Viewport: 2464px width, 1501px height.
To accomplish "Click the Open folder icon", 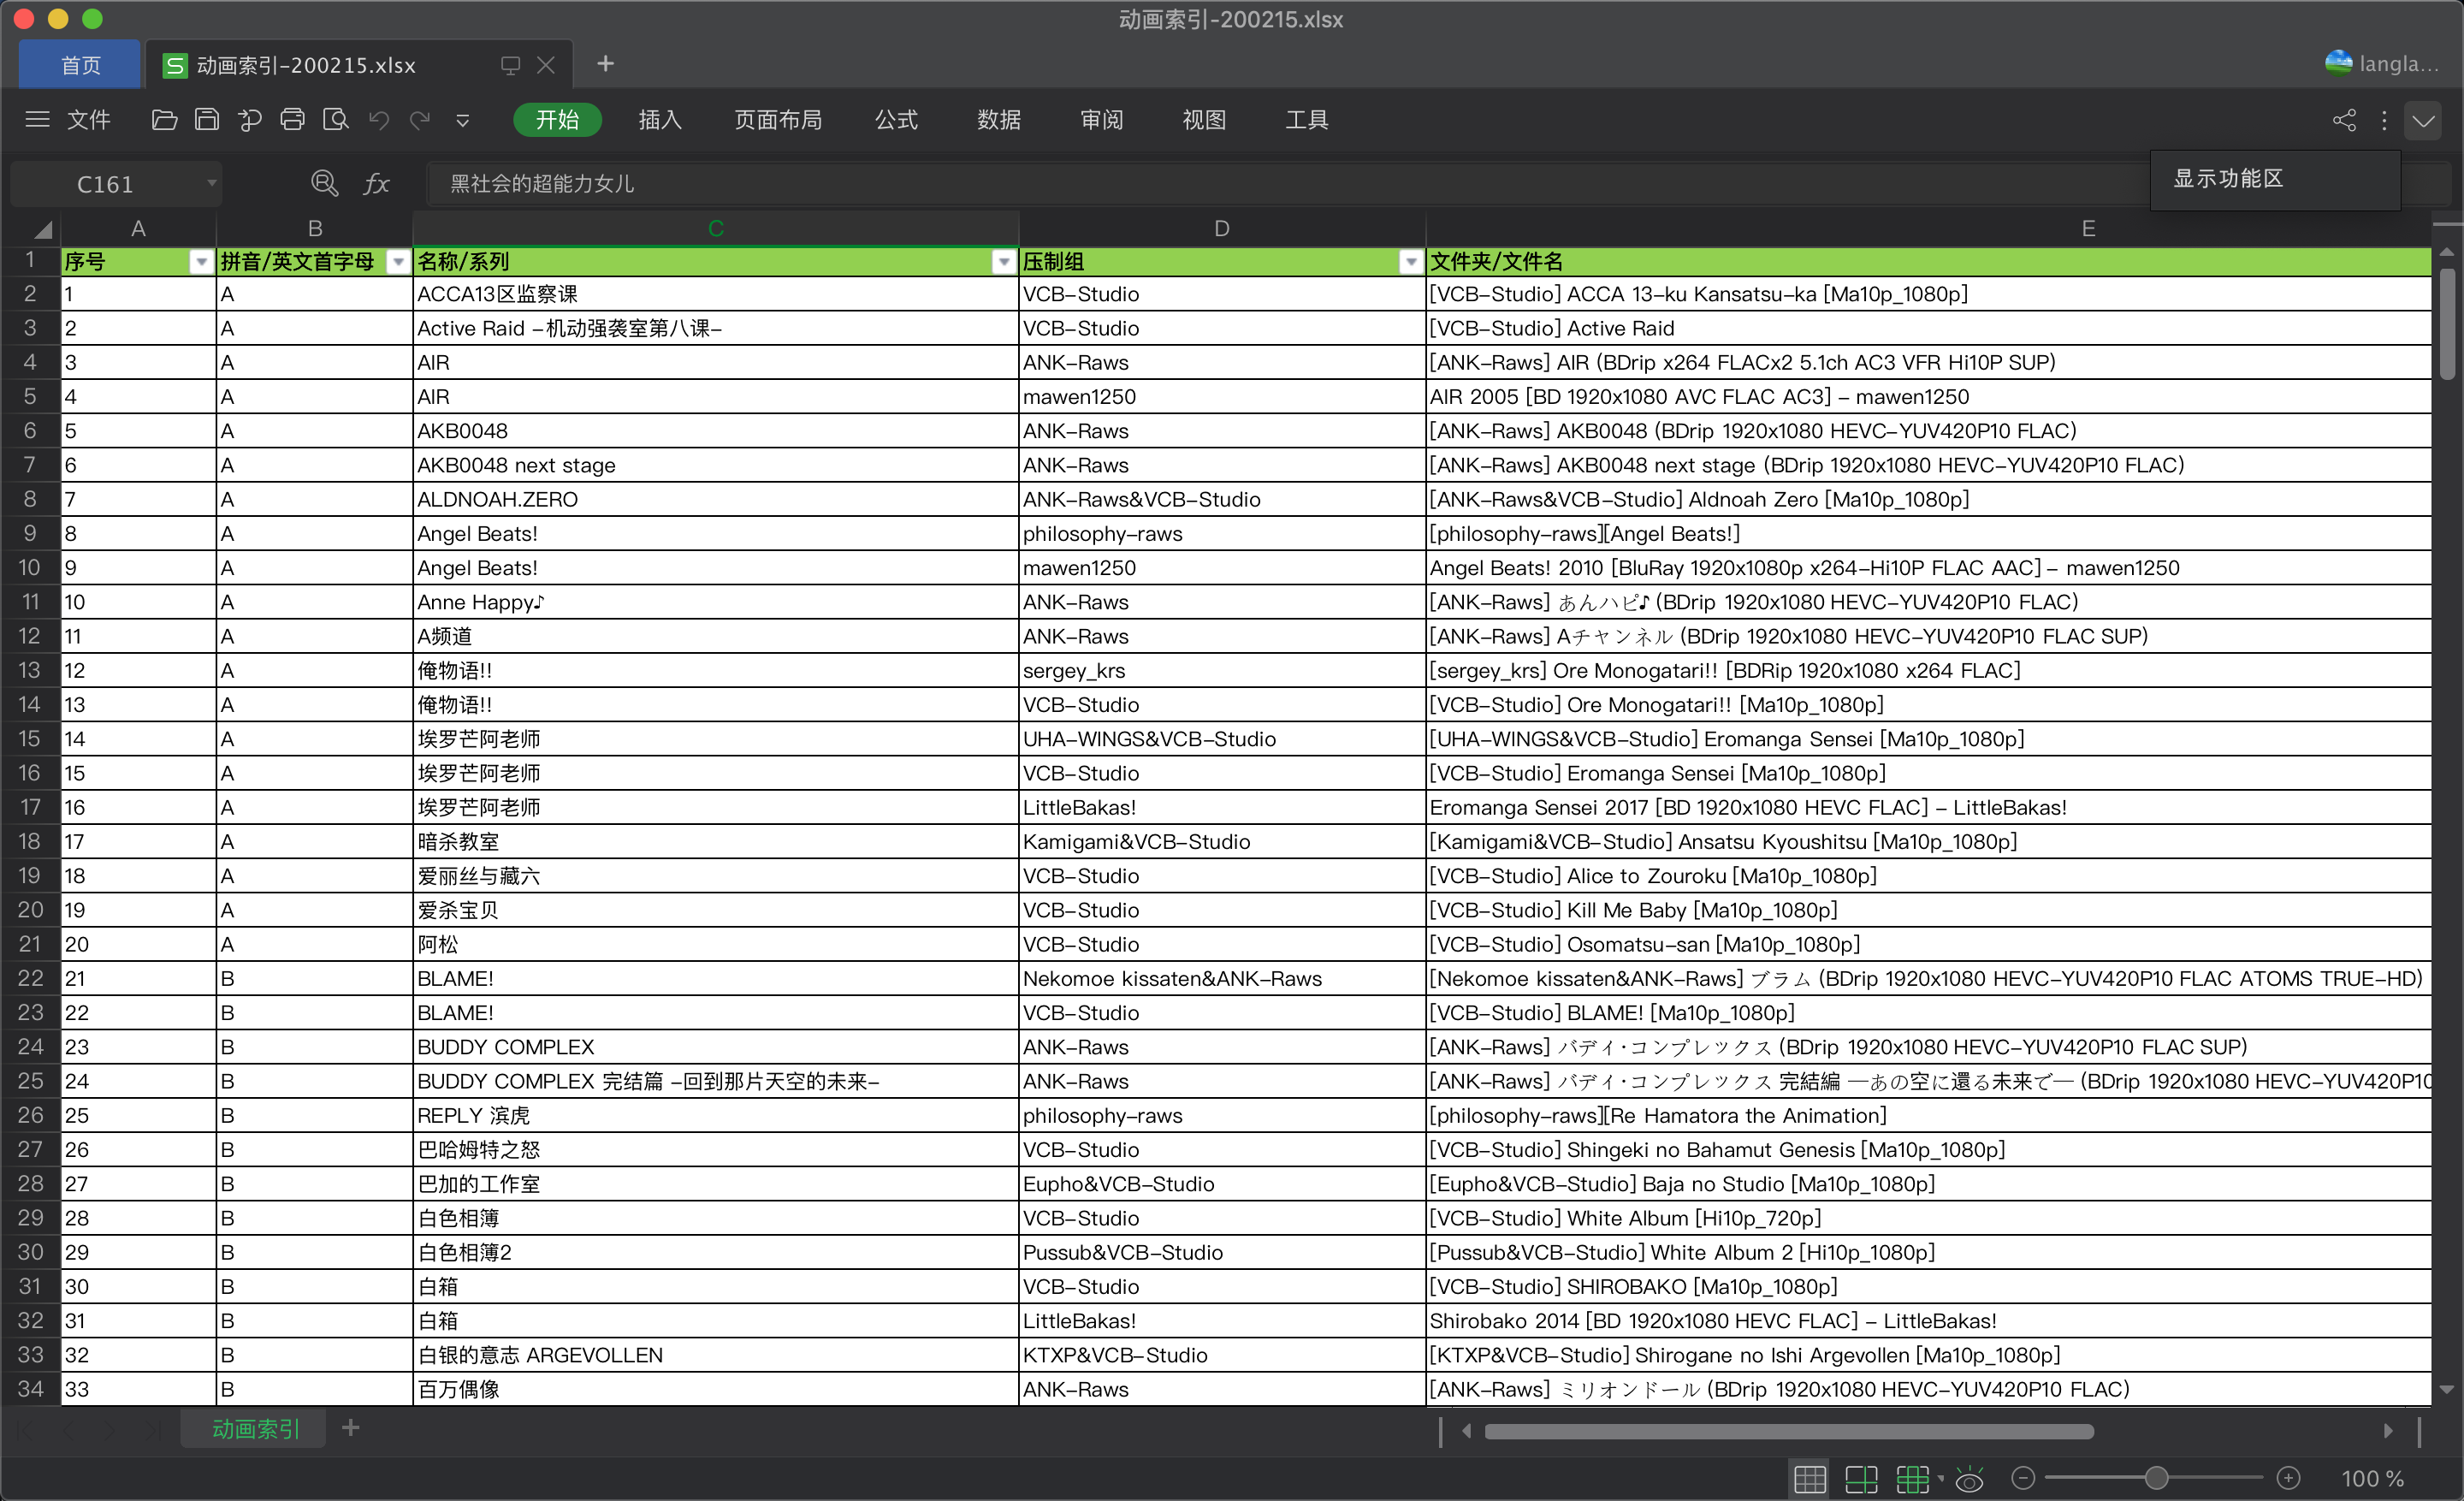I will point(164,120).
